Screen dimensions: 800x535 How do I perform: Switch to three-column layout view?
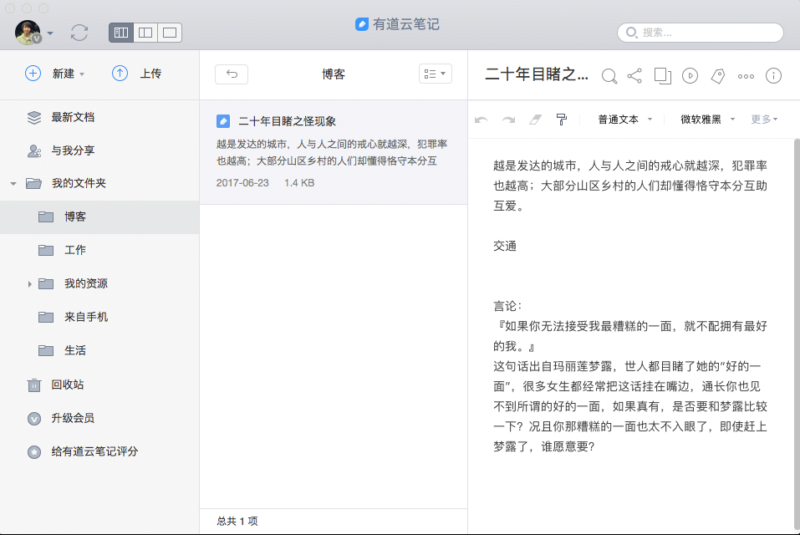[121, 33]
